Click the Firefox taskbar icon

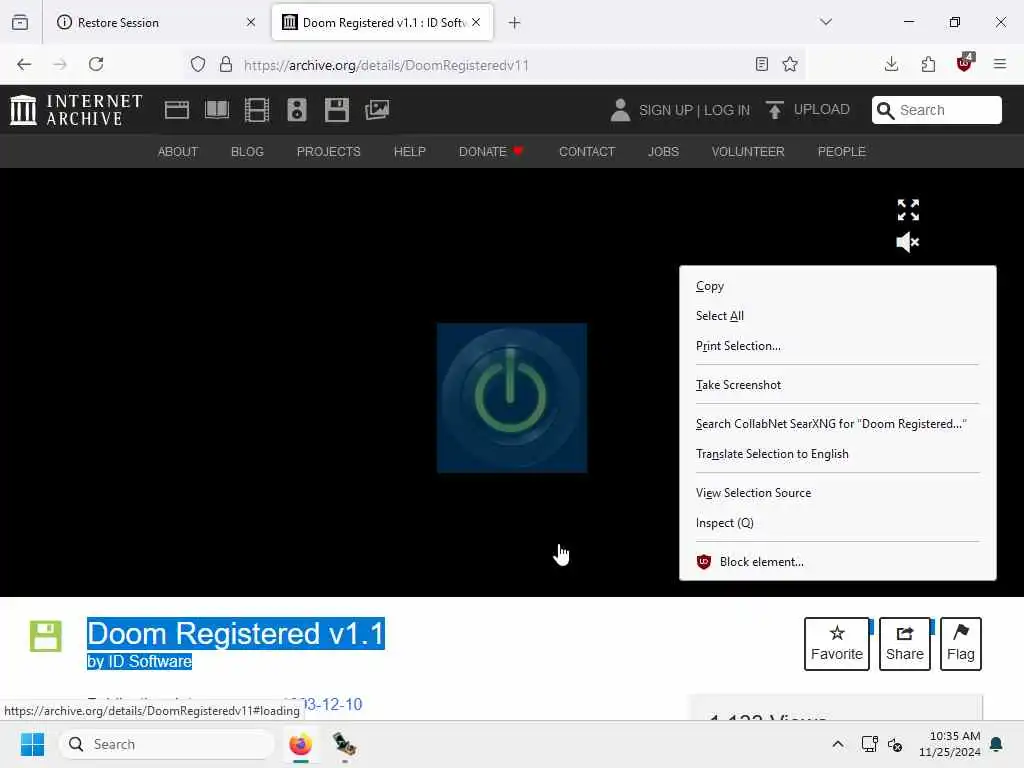point(301,744)
